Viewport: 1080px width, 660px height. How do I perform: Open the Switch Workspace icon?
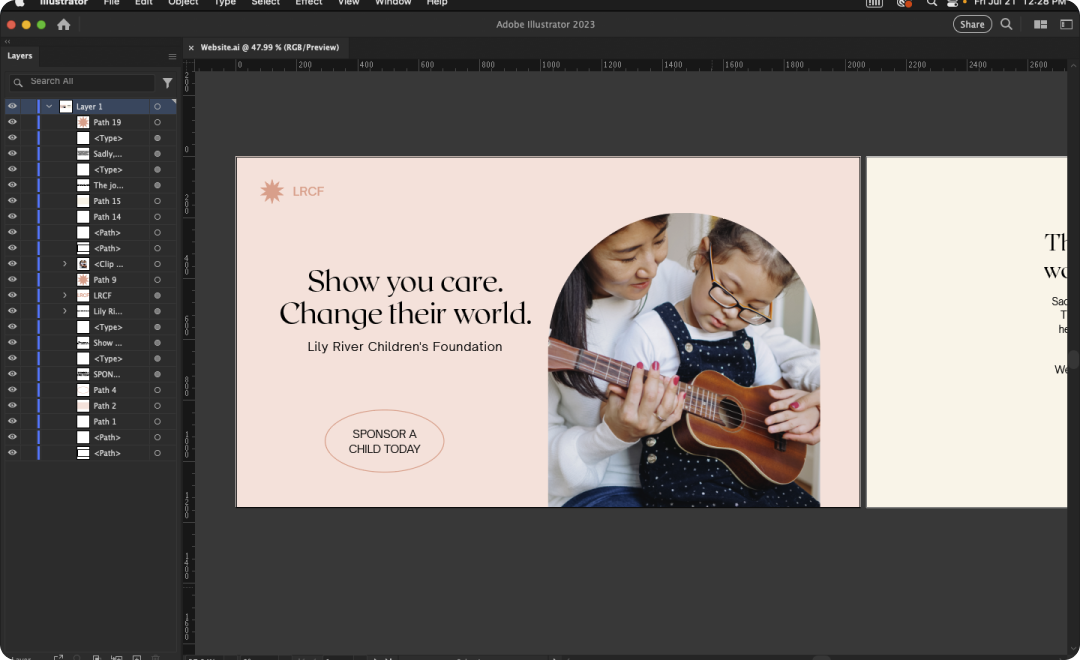[x=1063, y=24]
